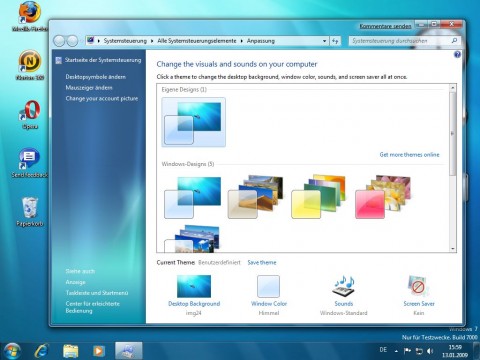
Task: Go back with the navigation back arrow
Action: point(59,41)
